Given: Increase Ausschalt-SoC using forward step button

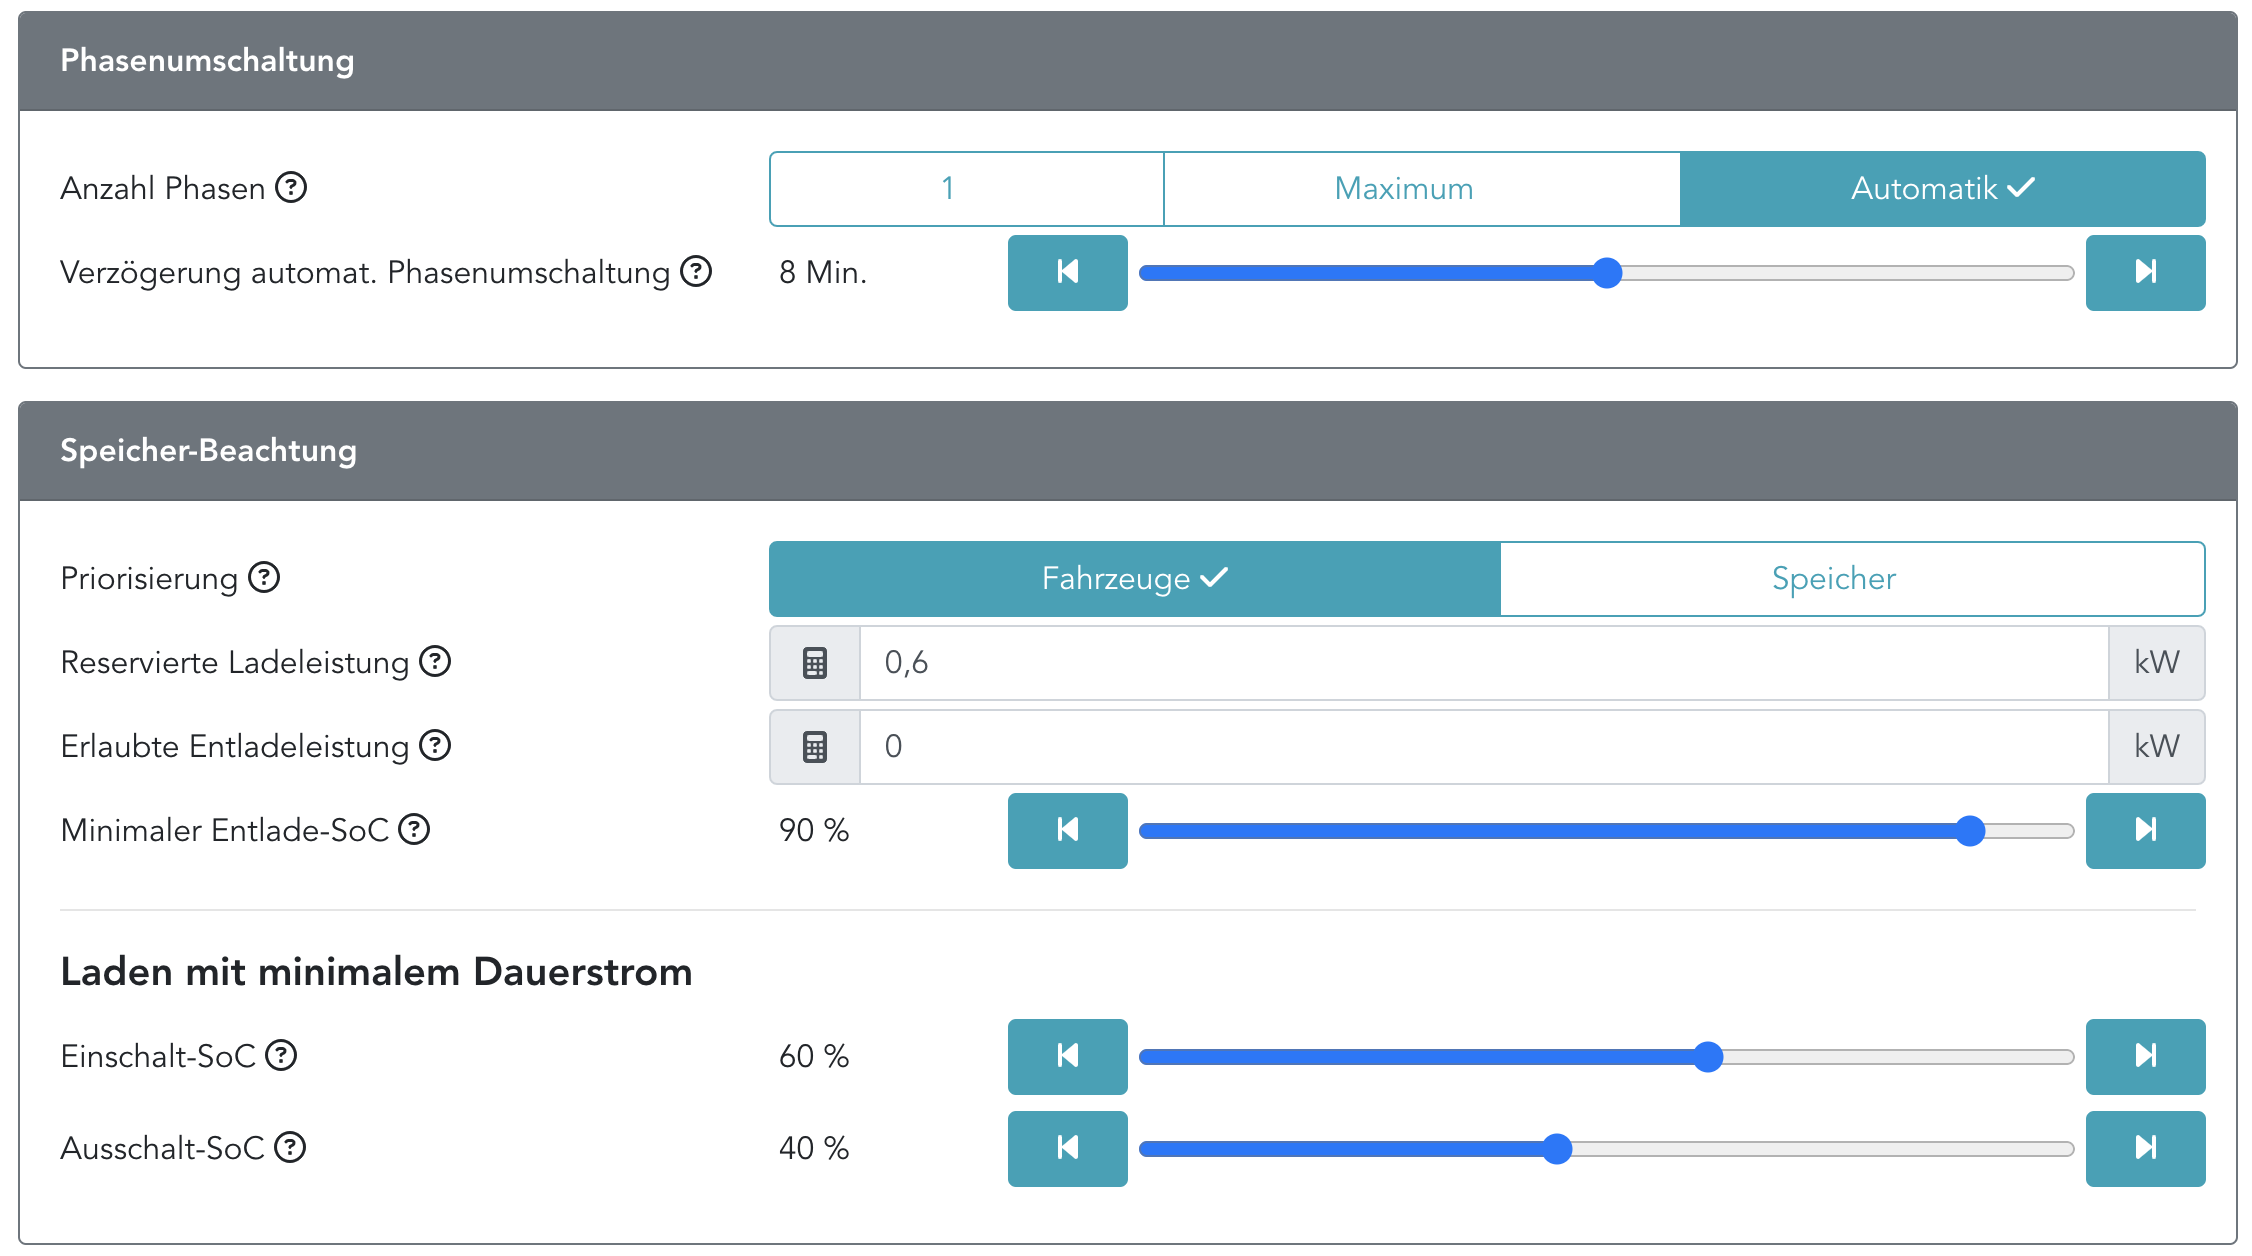Looking at the screenshot, I should click(x=2145, y=1148).
